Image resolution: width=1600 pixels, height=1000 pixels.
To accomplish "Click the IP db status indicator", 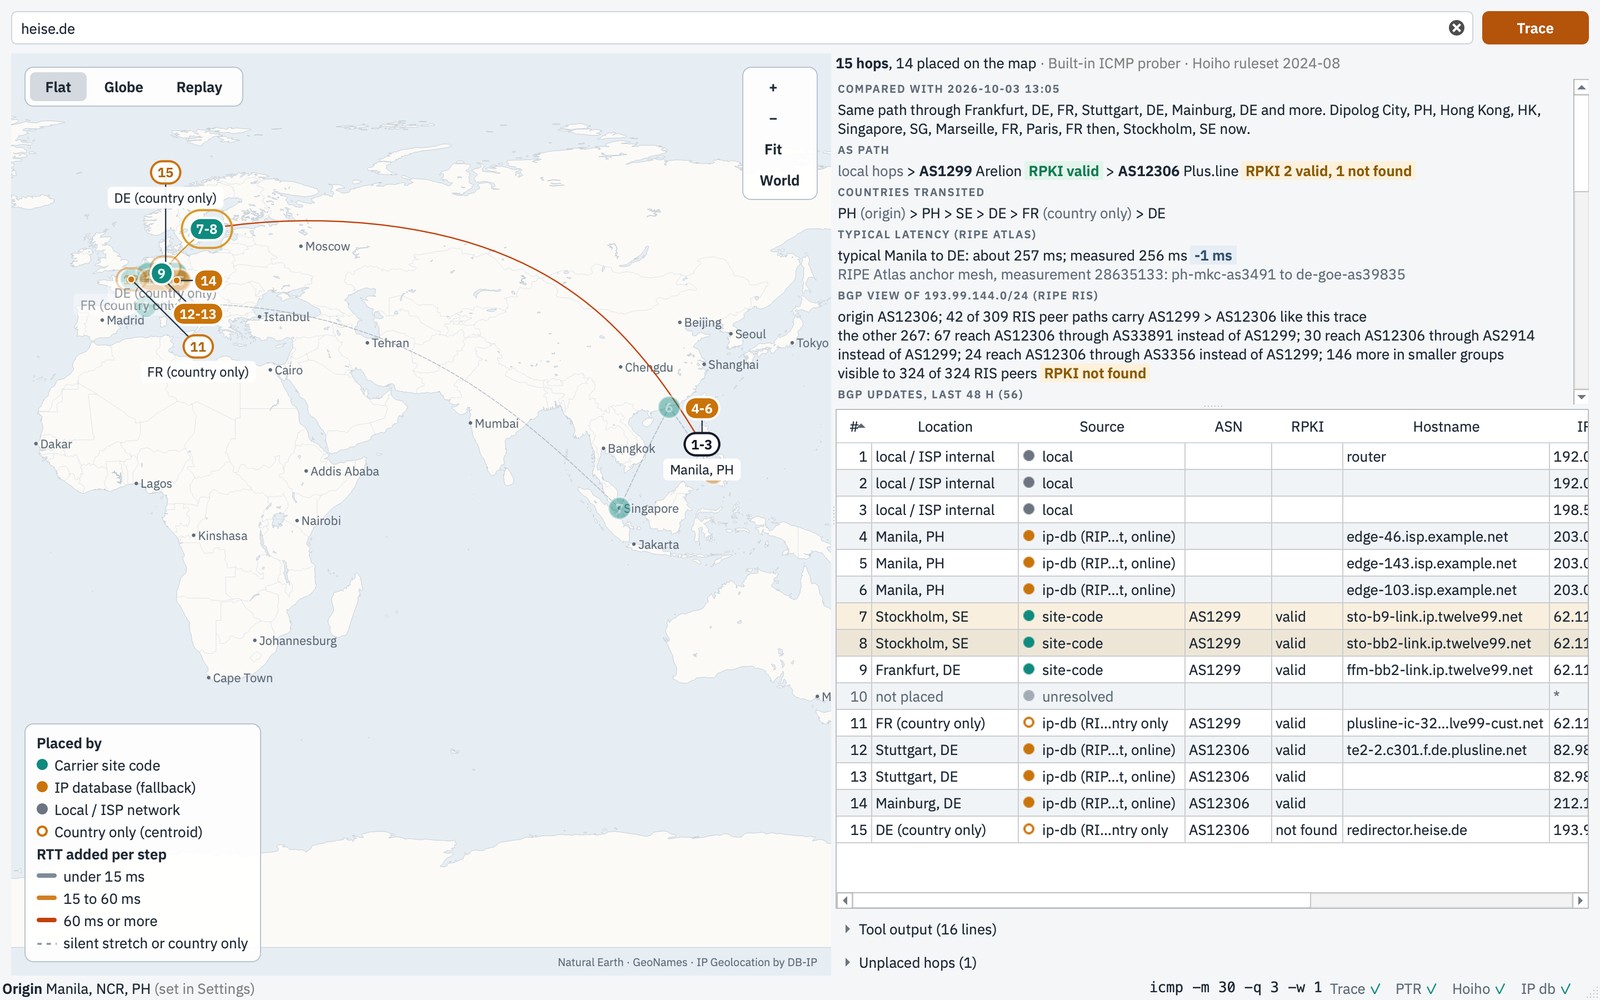I will click(1546, 988).
